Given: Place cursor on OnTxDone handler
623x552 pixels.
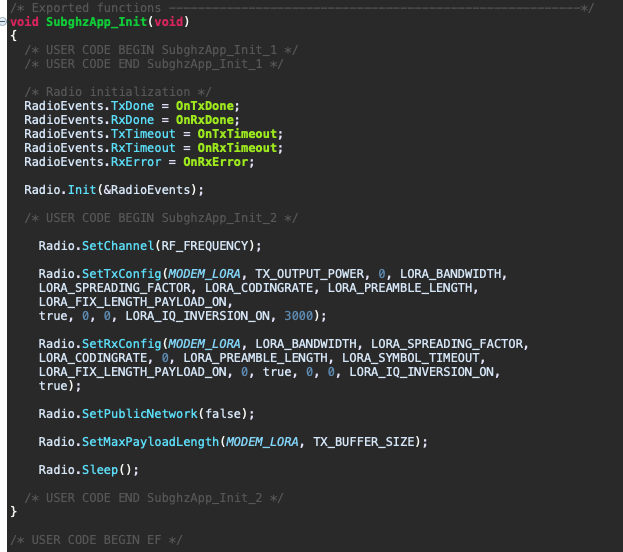Looking at the screenshot, I should tap(207, 105).
